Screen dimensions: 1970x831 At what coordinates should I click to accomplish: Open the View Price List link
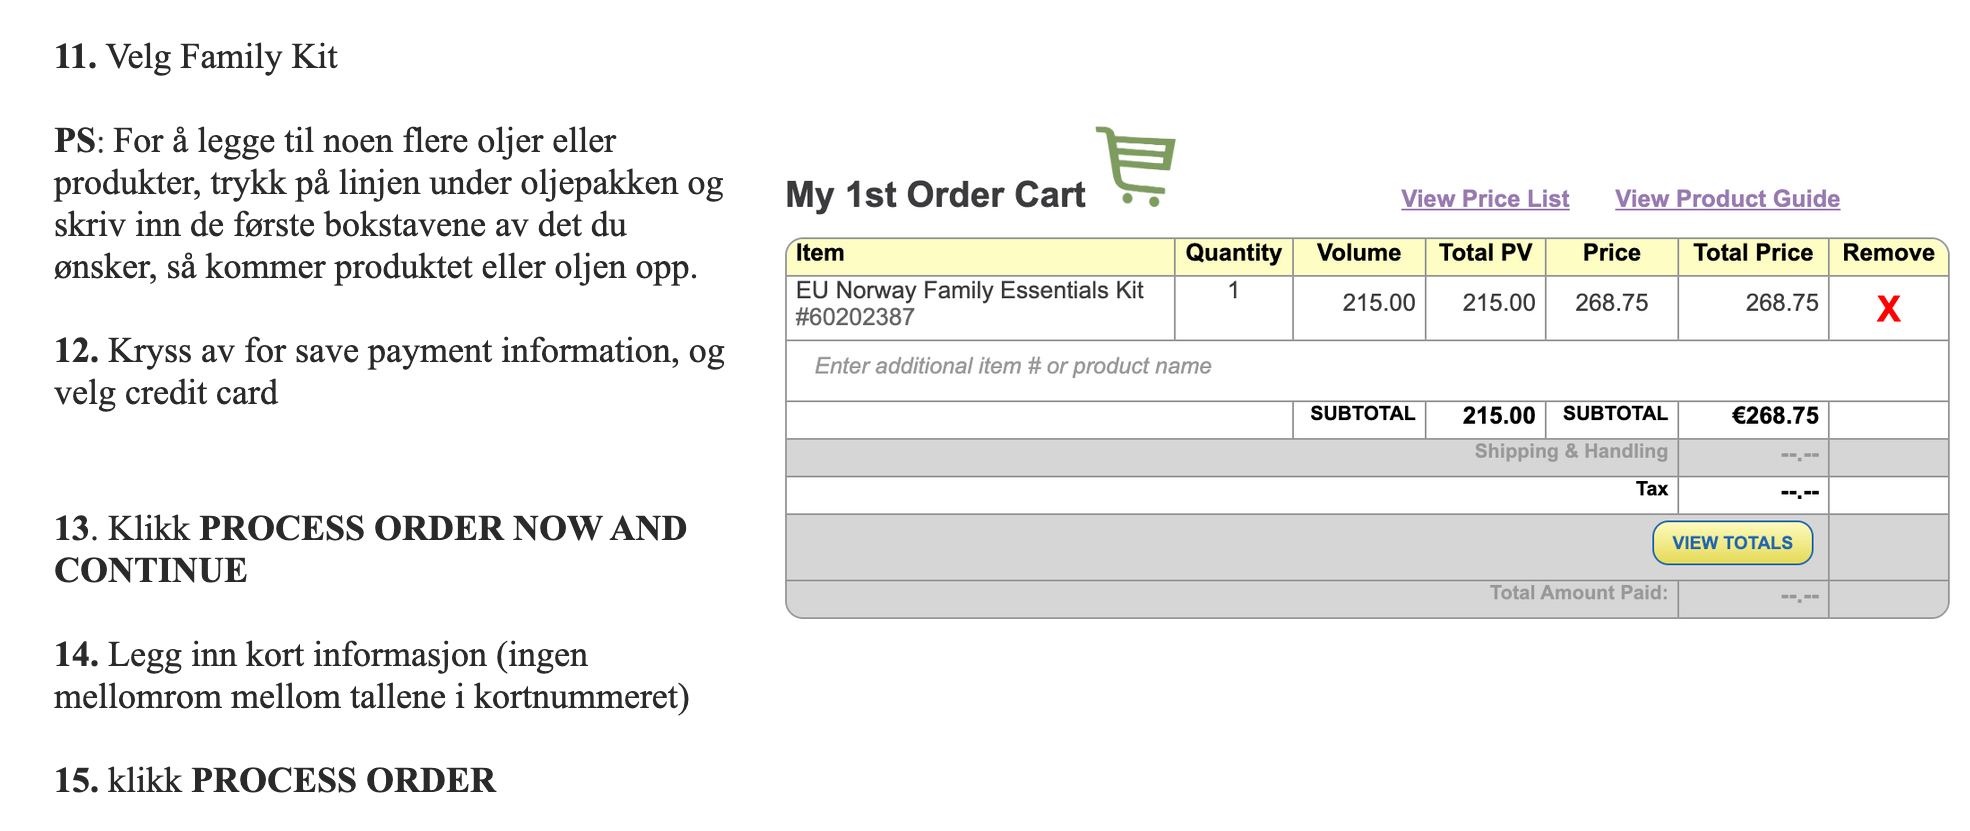pyautogui.click(x=1485, y=198)
